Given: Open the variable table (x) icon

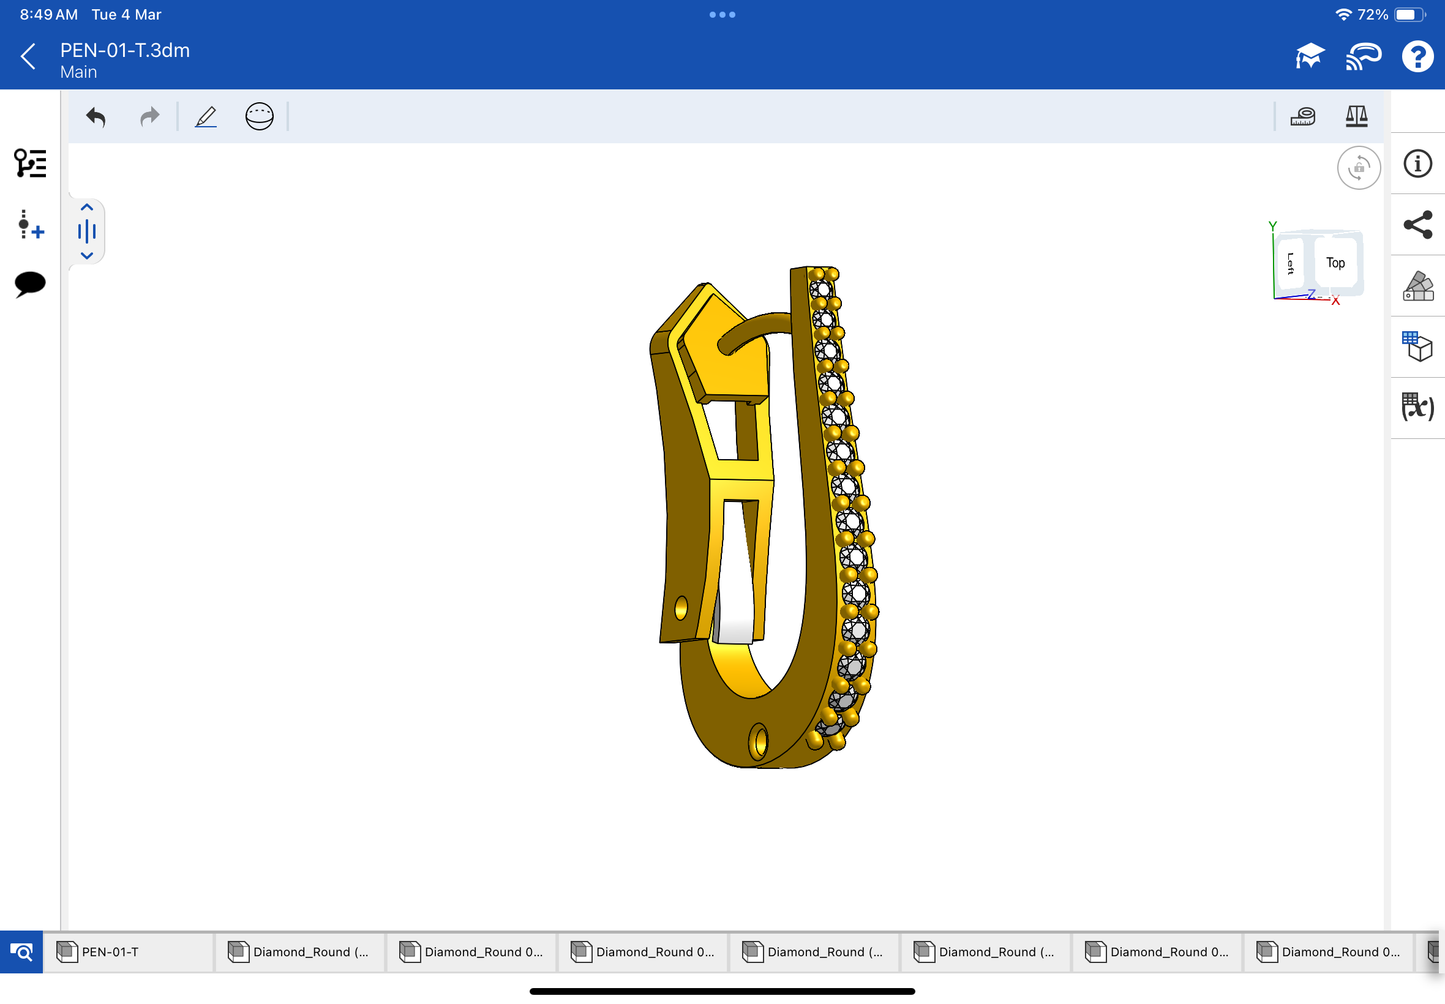Looking at the screenshot, I should [1417, 407].
